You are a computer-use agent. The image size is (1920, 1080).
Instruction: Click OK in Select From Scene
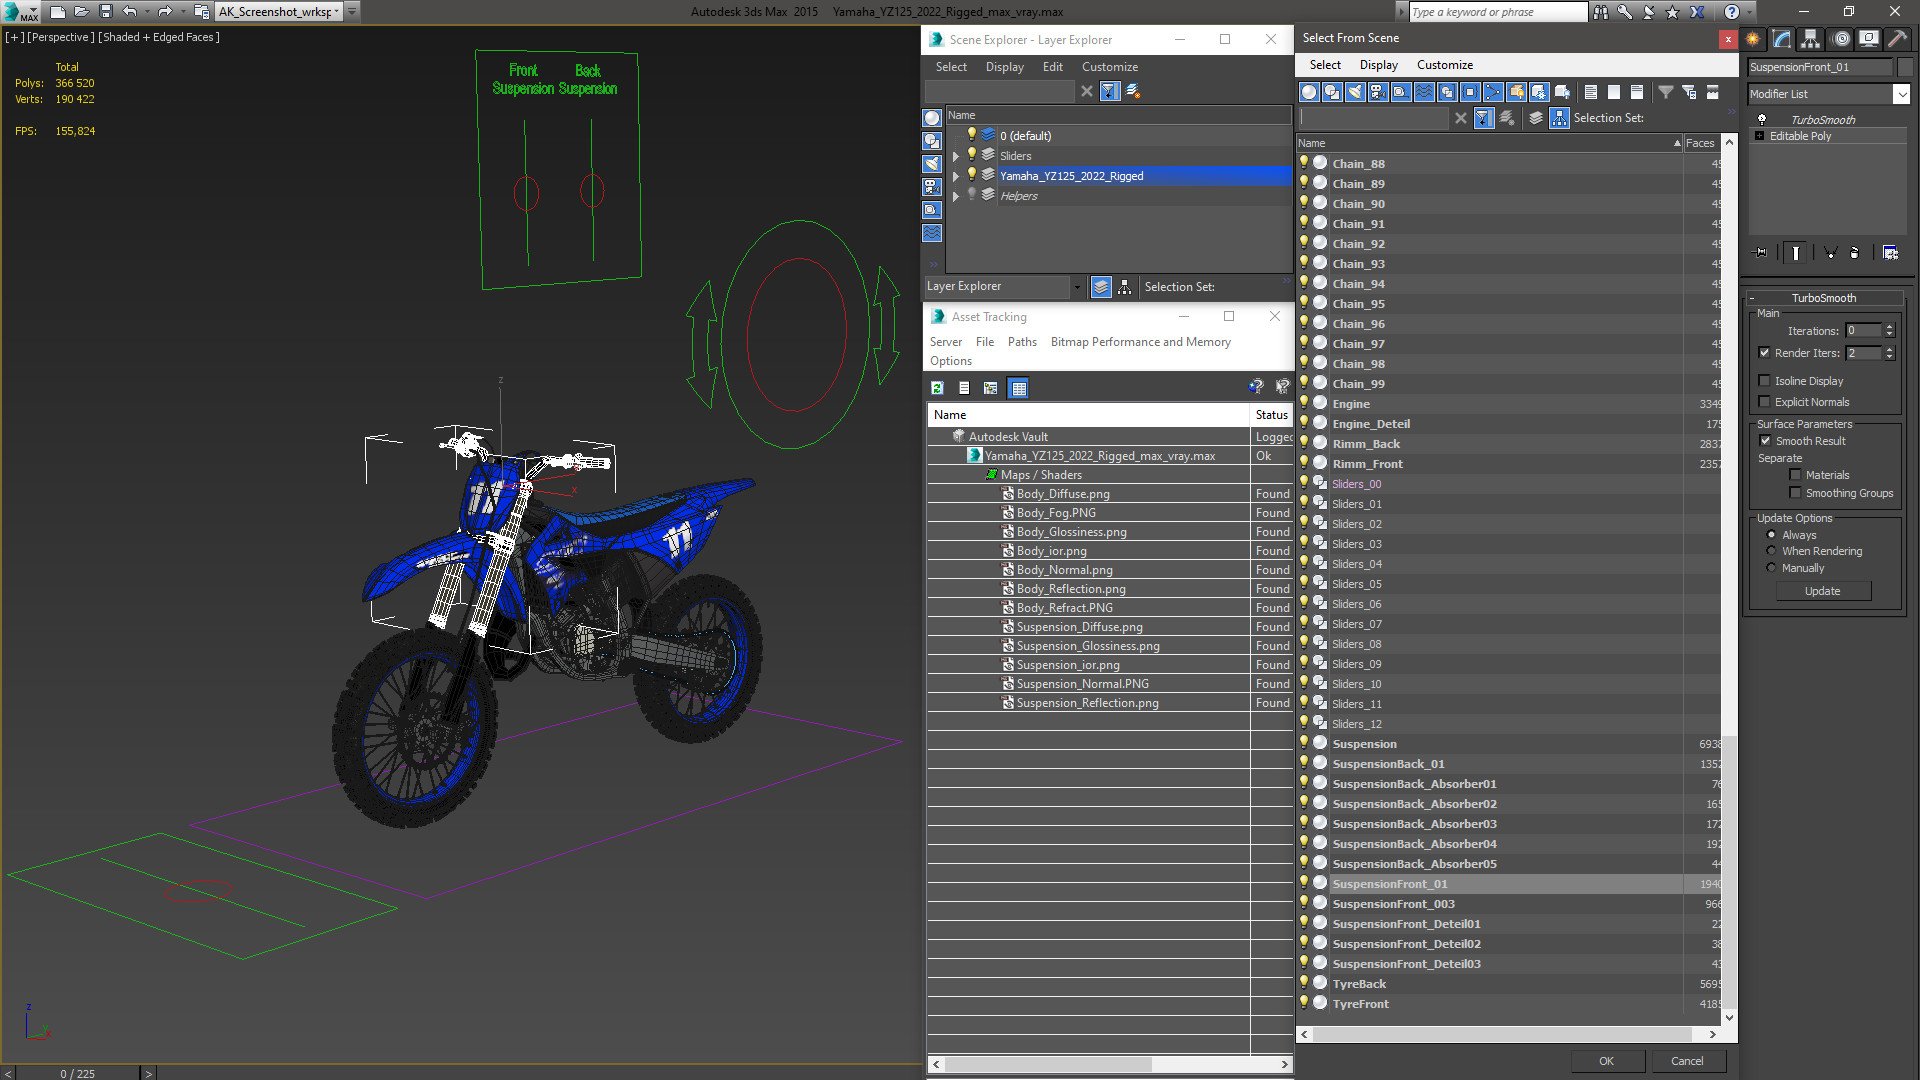tap(1606, 1061)
